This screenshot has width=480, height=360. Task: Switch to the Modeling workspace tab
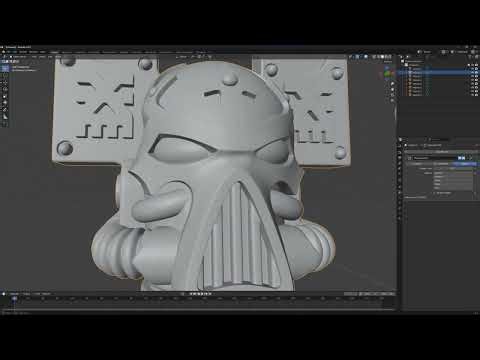[x=68, y=52]
